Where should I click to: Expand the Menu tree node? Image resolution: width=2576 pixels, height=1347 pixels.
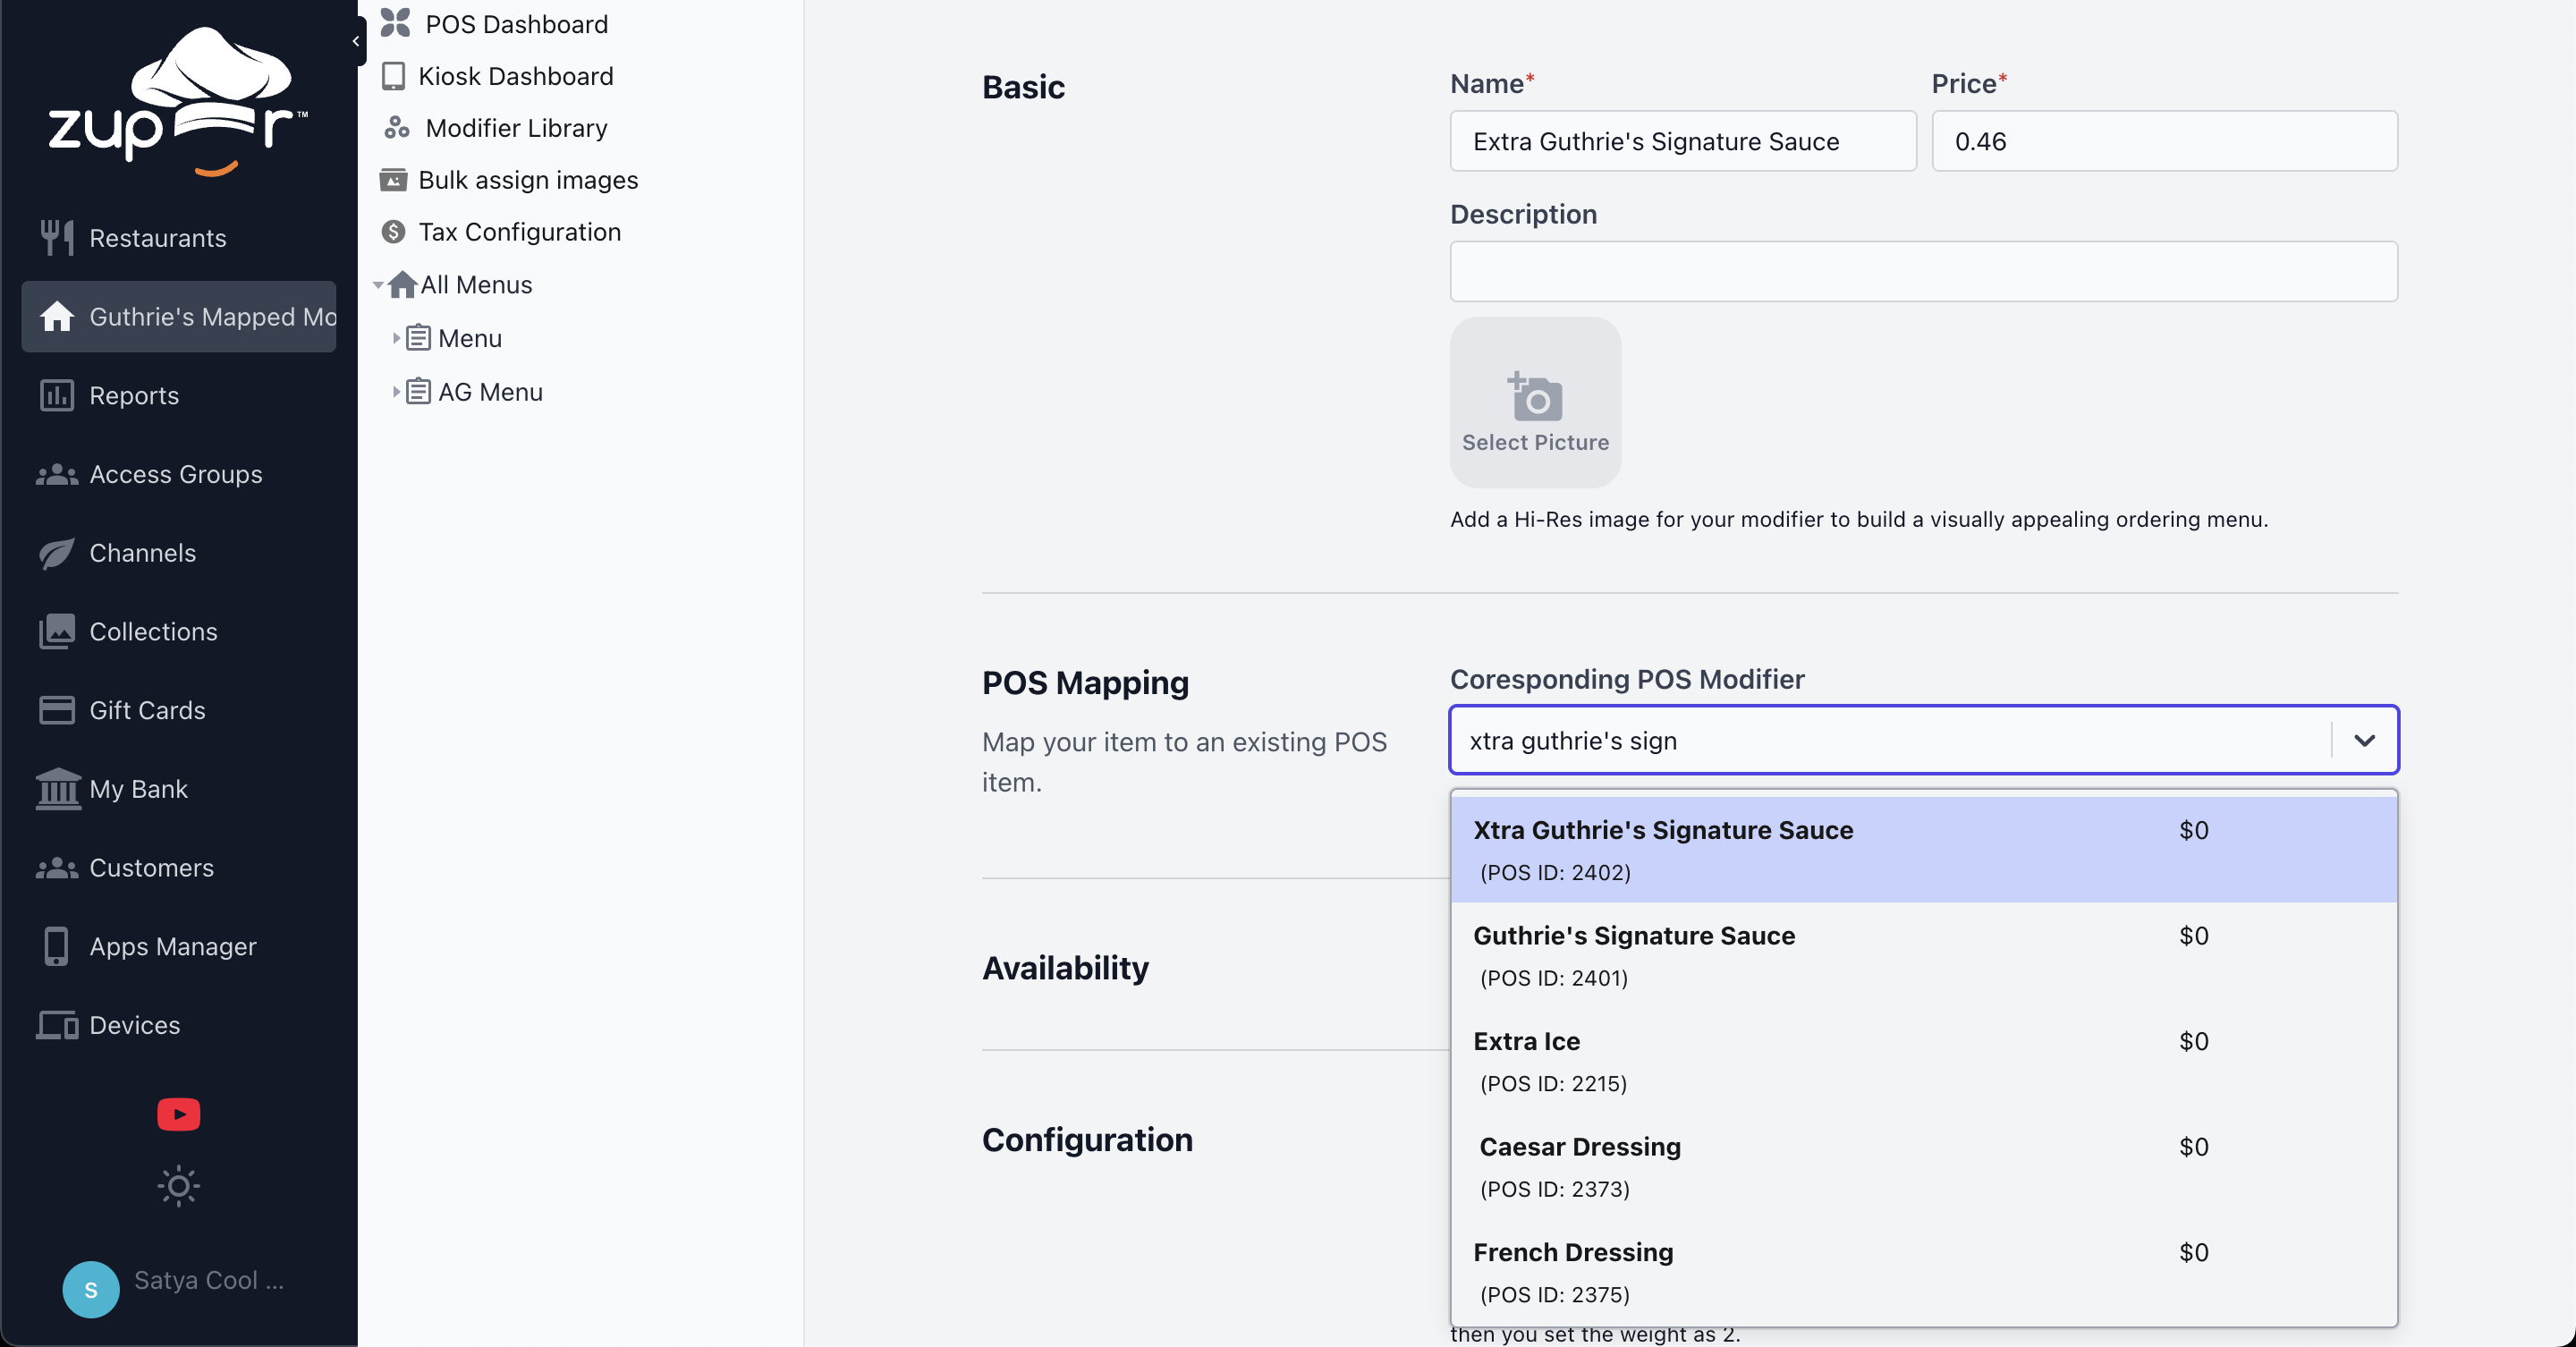point(396,338)
